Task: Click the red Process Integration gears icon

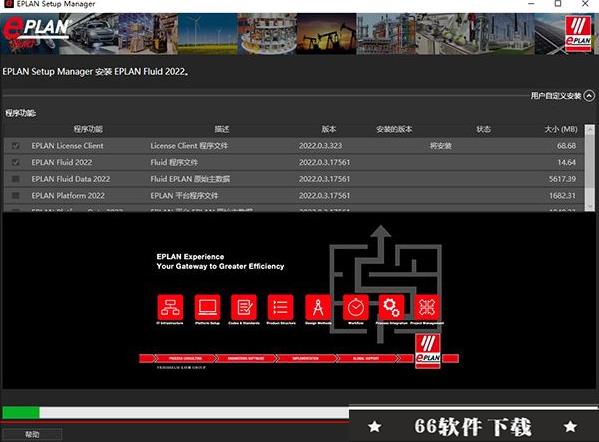Action: click(x=392, y=307)
